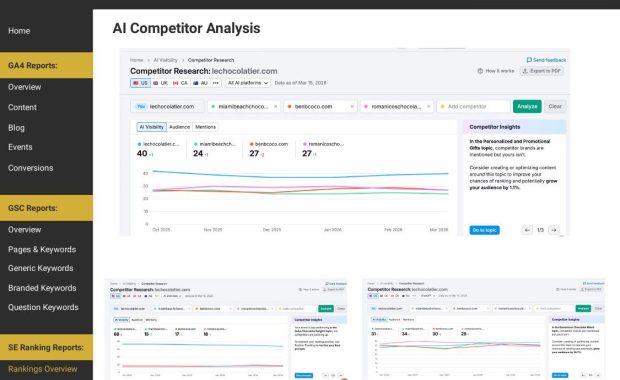Go to previous competitor insight arrow
620x380 pixels.
[x=527, y=230]
